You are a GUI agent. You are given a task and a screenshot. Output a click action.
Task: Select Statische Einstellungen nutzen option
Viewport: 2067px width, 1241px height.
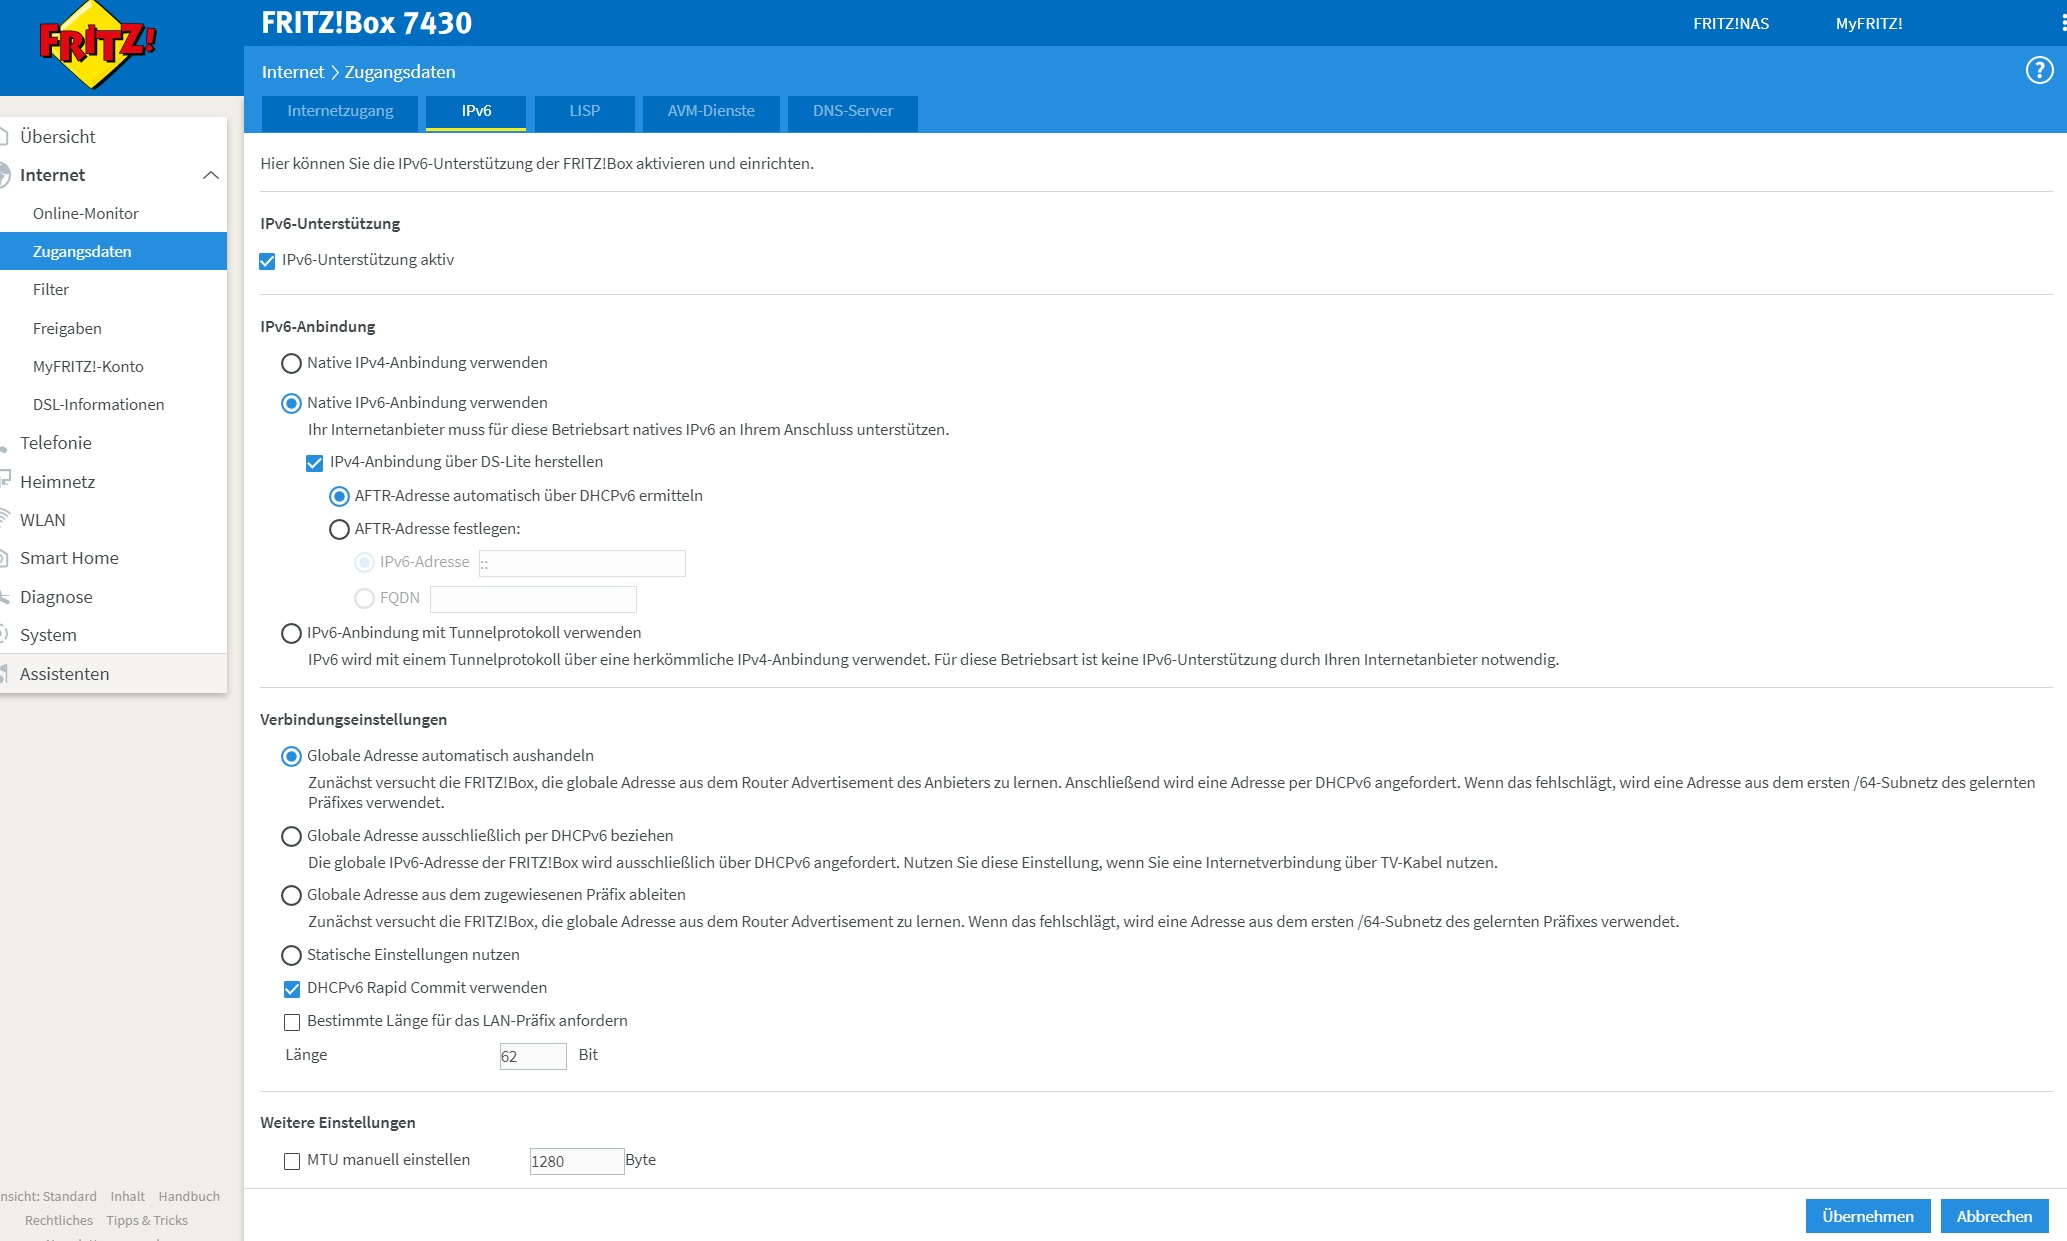click(x=291, y=955)
